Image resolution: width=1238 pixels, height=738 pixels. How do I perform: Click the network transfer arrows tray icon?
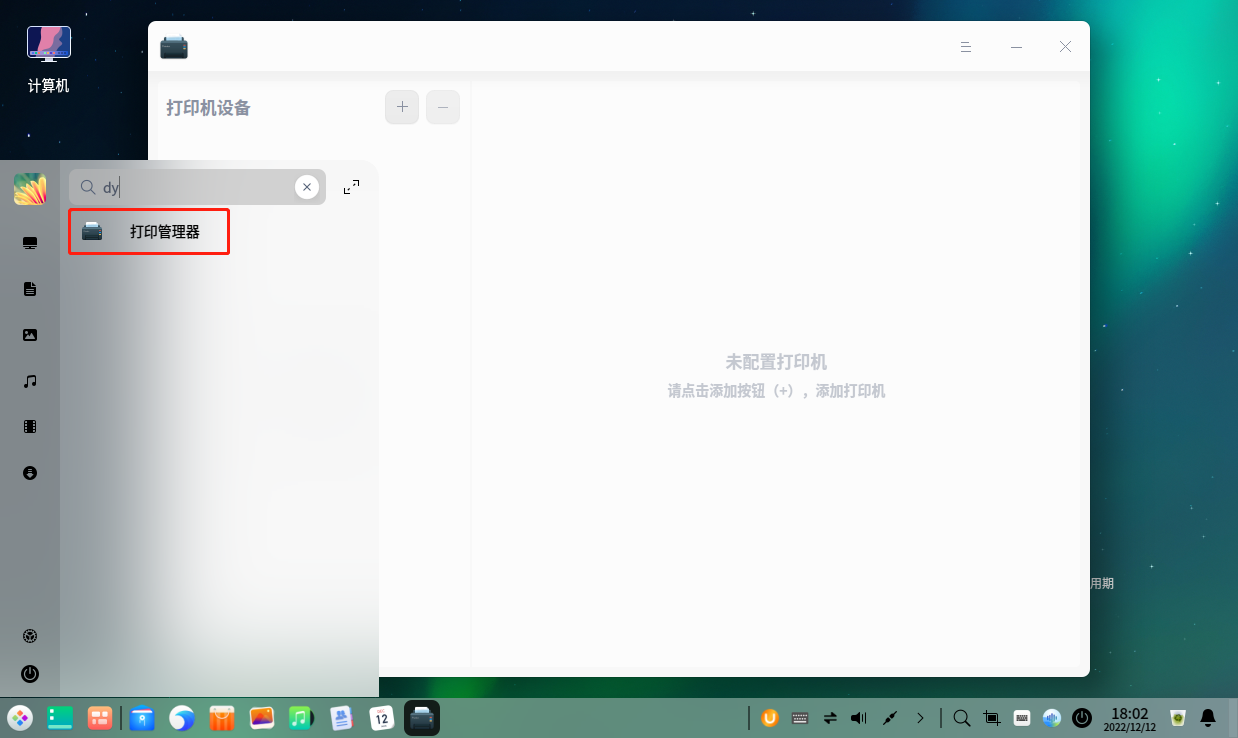tap(830, 717)
